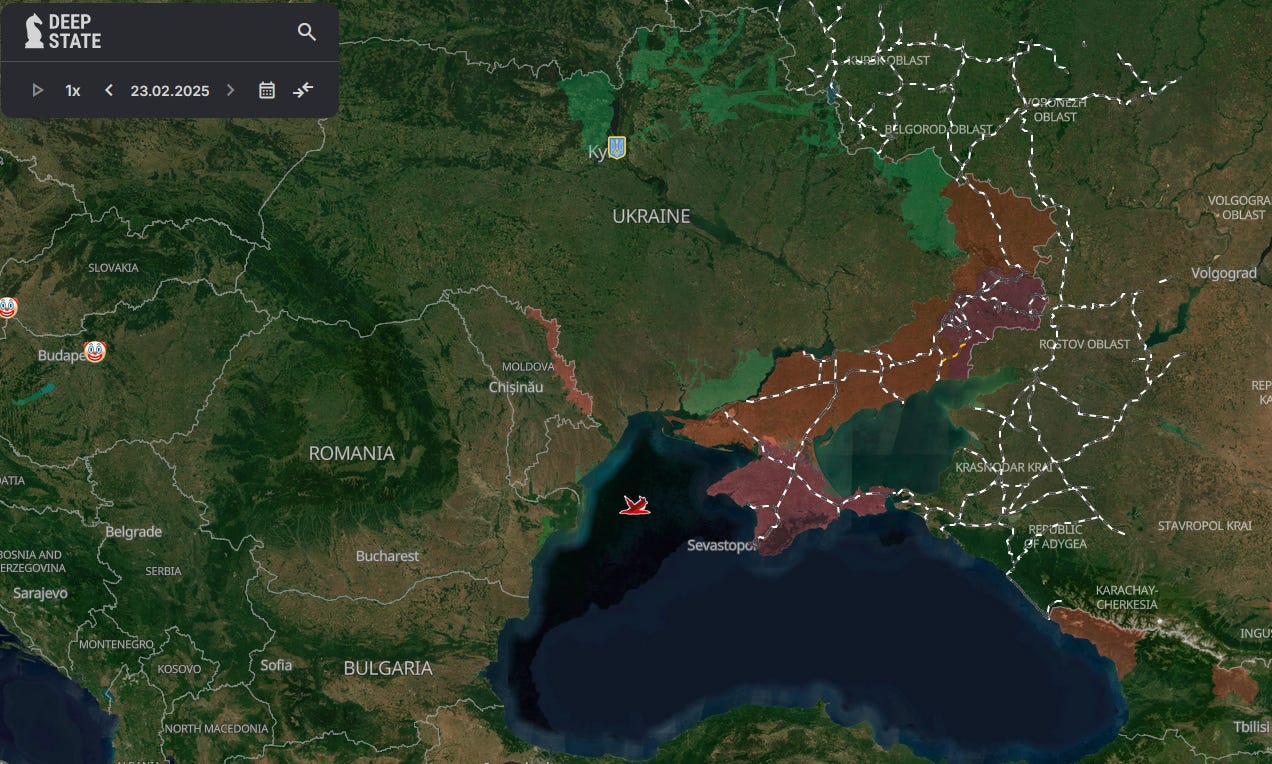1272x764 pixels.
Task: Click the STAVROPOL KRAI label
Action: pyautogui.click(x=1204, y=525)
